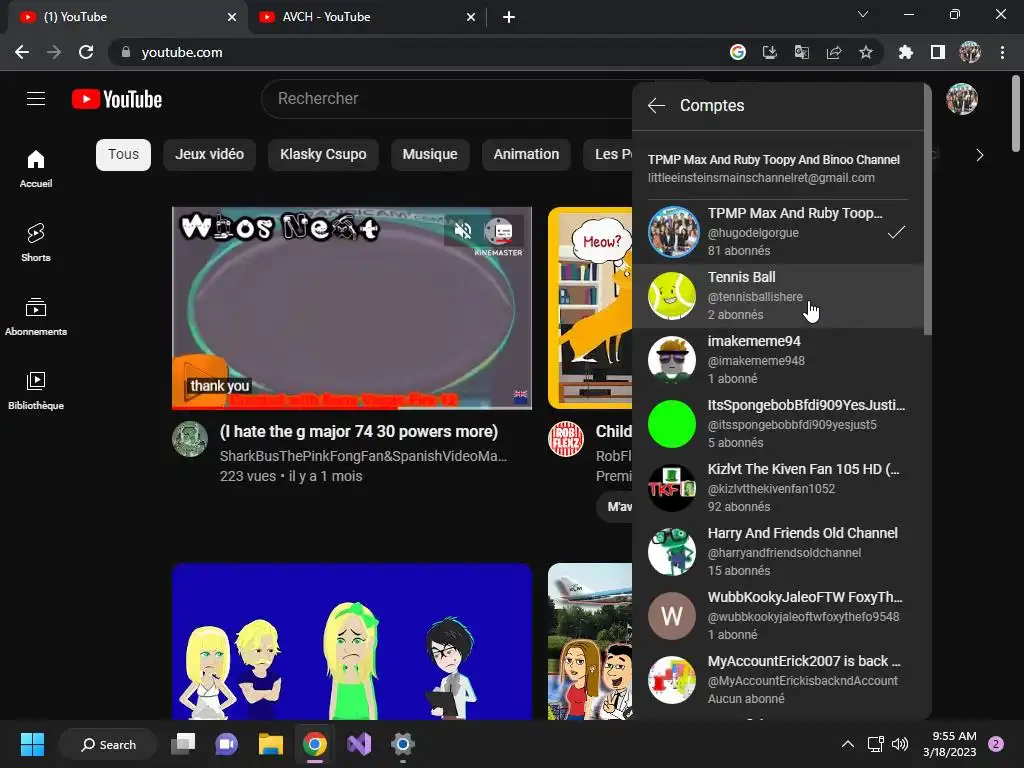Open a new browser tab
Image resolution: width=1024 pixels, height=768 pixels.
click(x=509, y=17)
